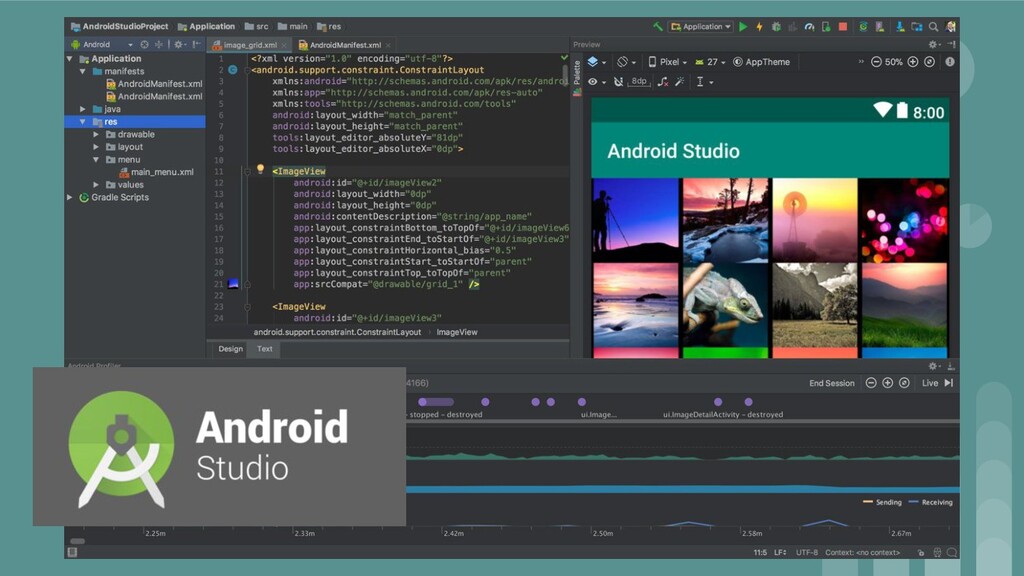The image size is (1024, 576).
Task: Expand the layout folder
Action: click(96, 147)
